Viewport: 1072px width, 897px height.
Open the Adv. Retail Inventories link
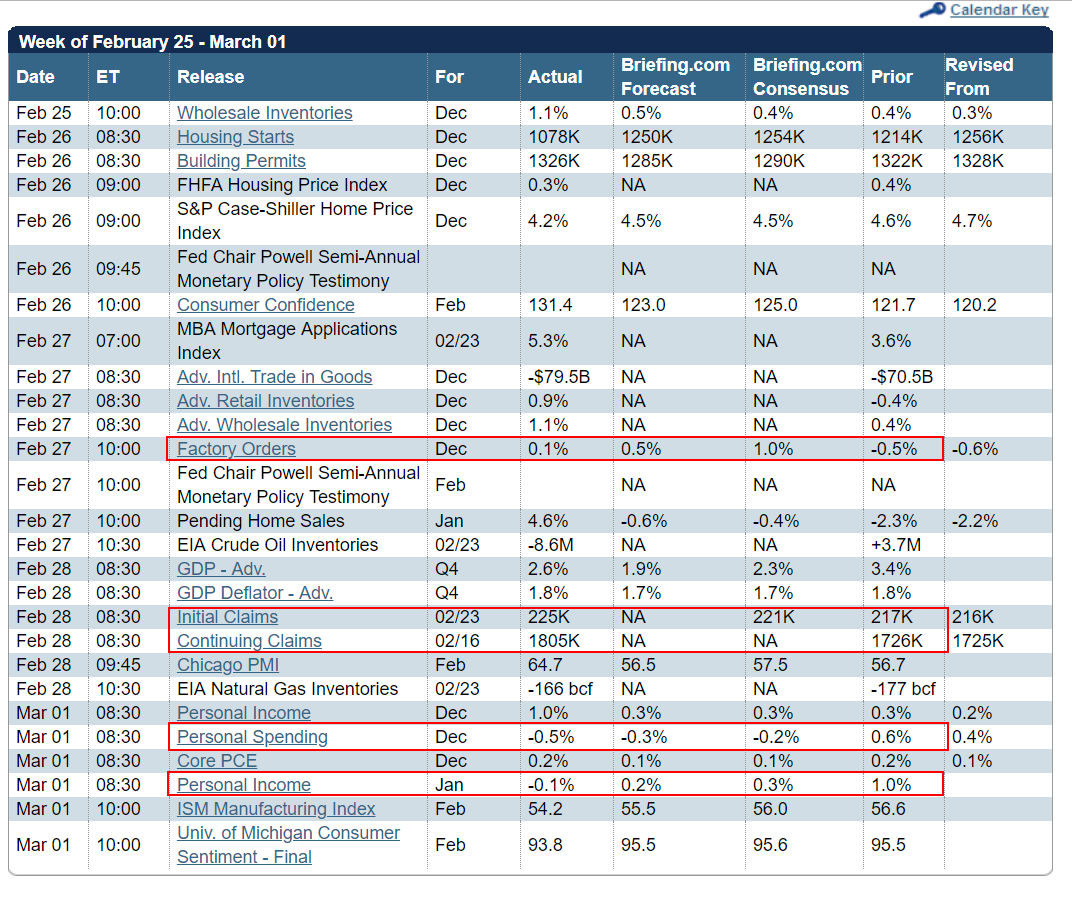[265, 401]
